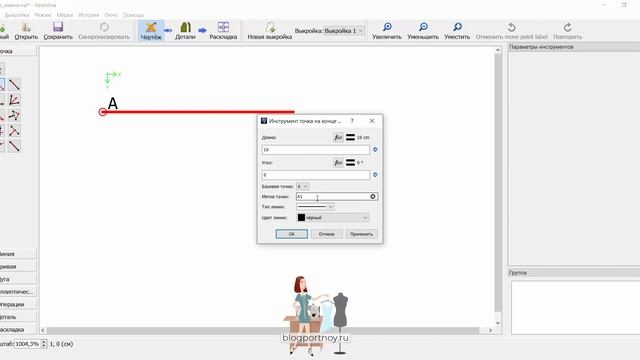Click the Применить apply button

coord(362,234)
